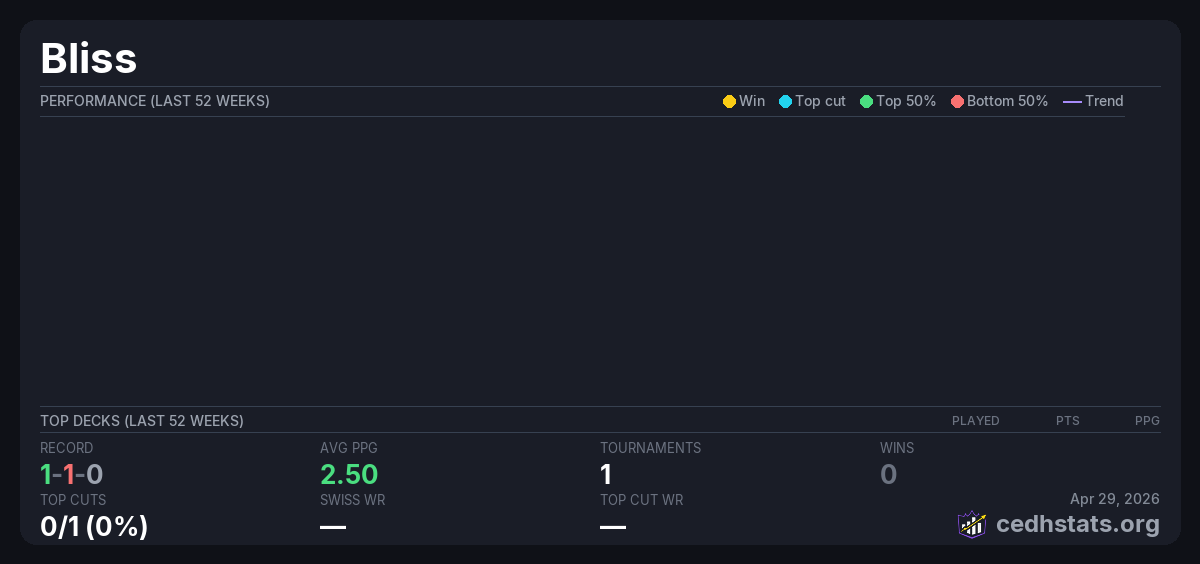This screenshot has width=1200, height=564.
Task: Sort by the PTS column header
Action: coord(1067,421)
